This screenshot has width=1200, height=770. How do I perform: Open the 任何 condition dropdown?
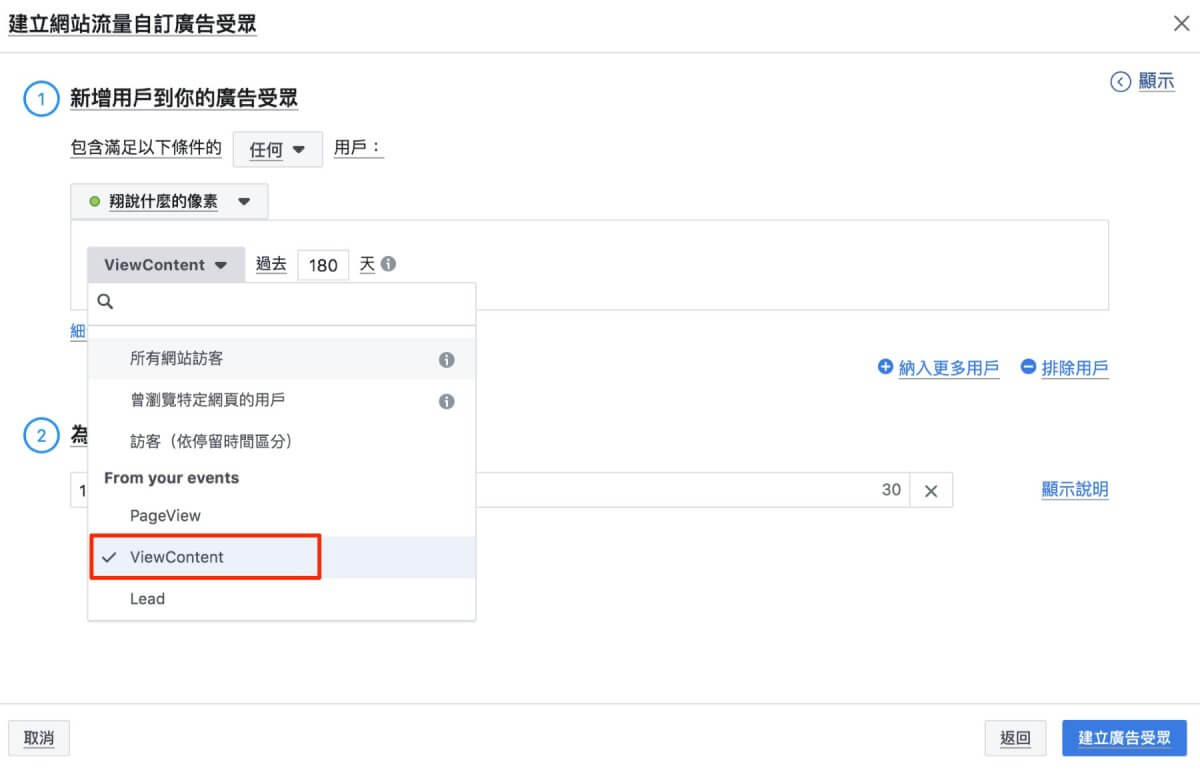(277, 150)
